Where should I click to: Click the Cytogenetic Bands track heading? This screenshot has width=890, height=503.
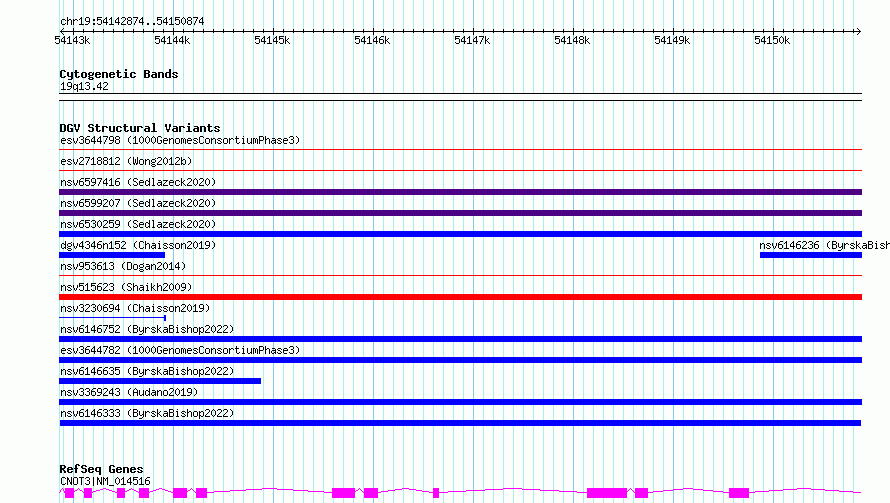(119, 74)
